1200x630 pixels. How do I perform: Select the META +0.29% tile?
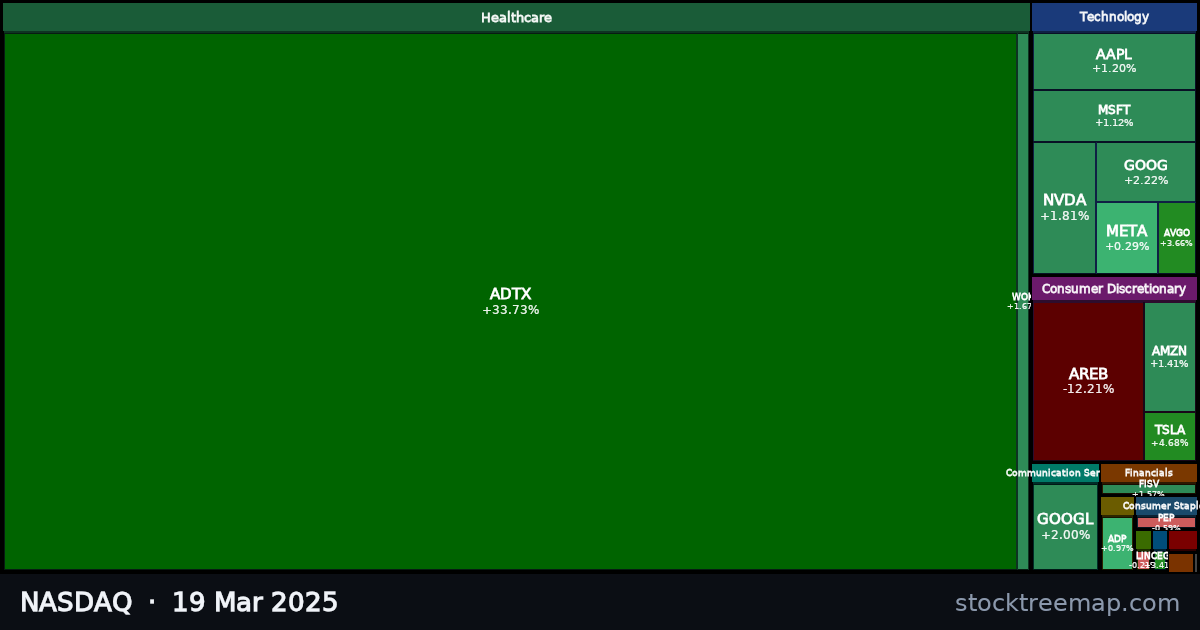point(1127,238)
